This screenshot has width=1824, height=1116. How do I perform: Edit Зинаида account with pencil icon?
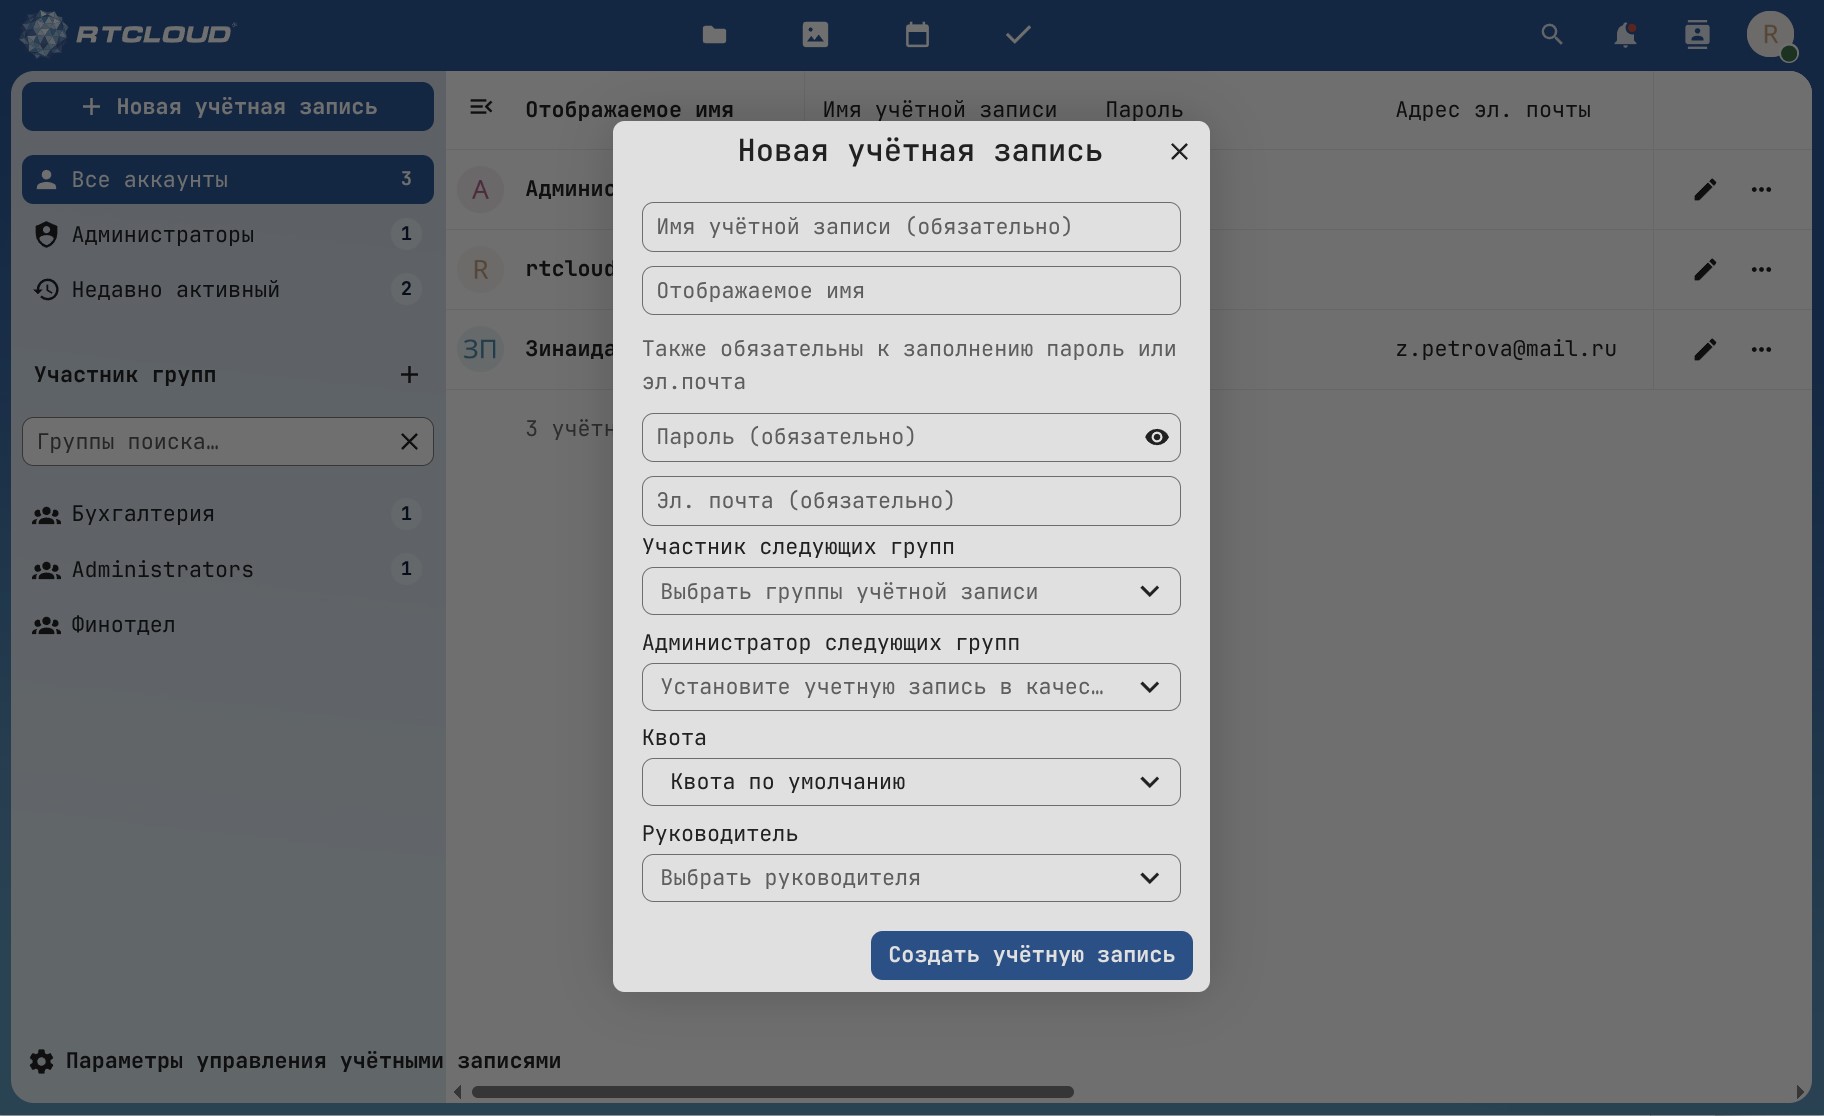pyautogui.click(x=1705, y=349)
